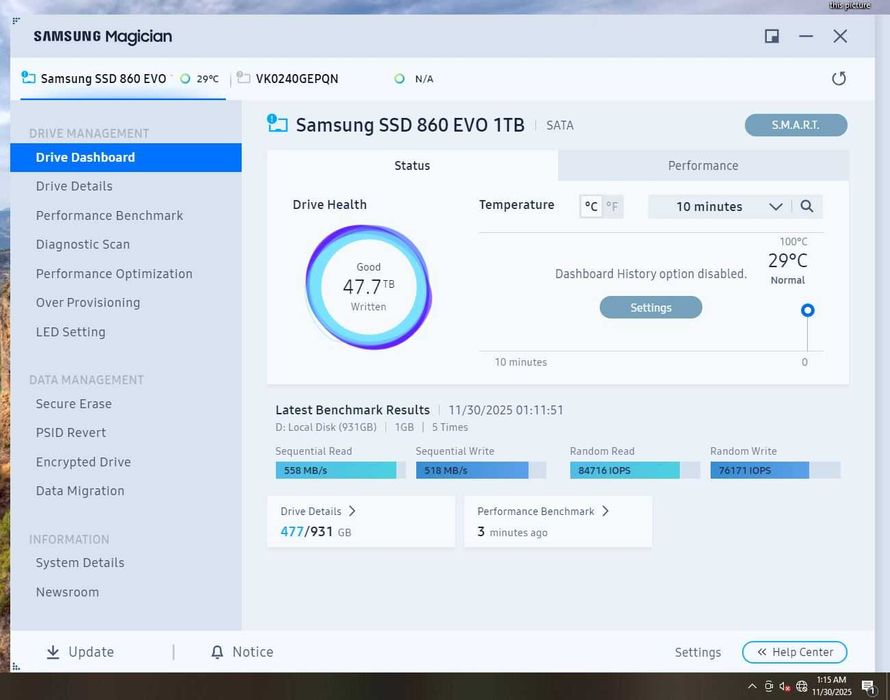
Task: Open Encrypted Drive in sidebar
Action: pyautogui.click(x=83, y=462)
